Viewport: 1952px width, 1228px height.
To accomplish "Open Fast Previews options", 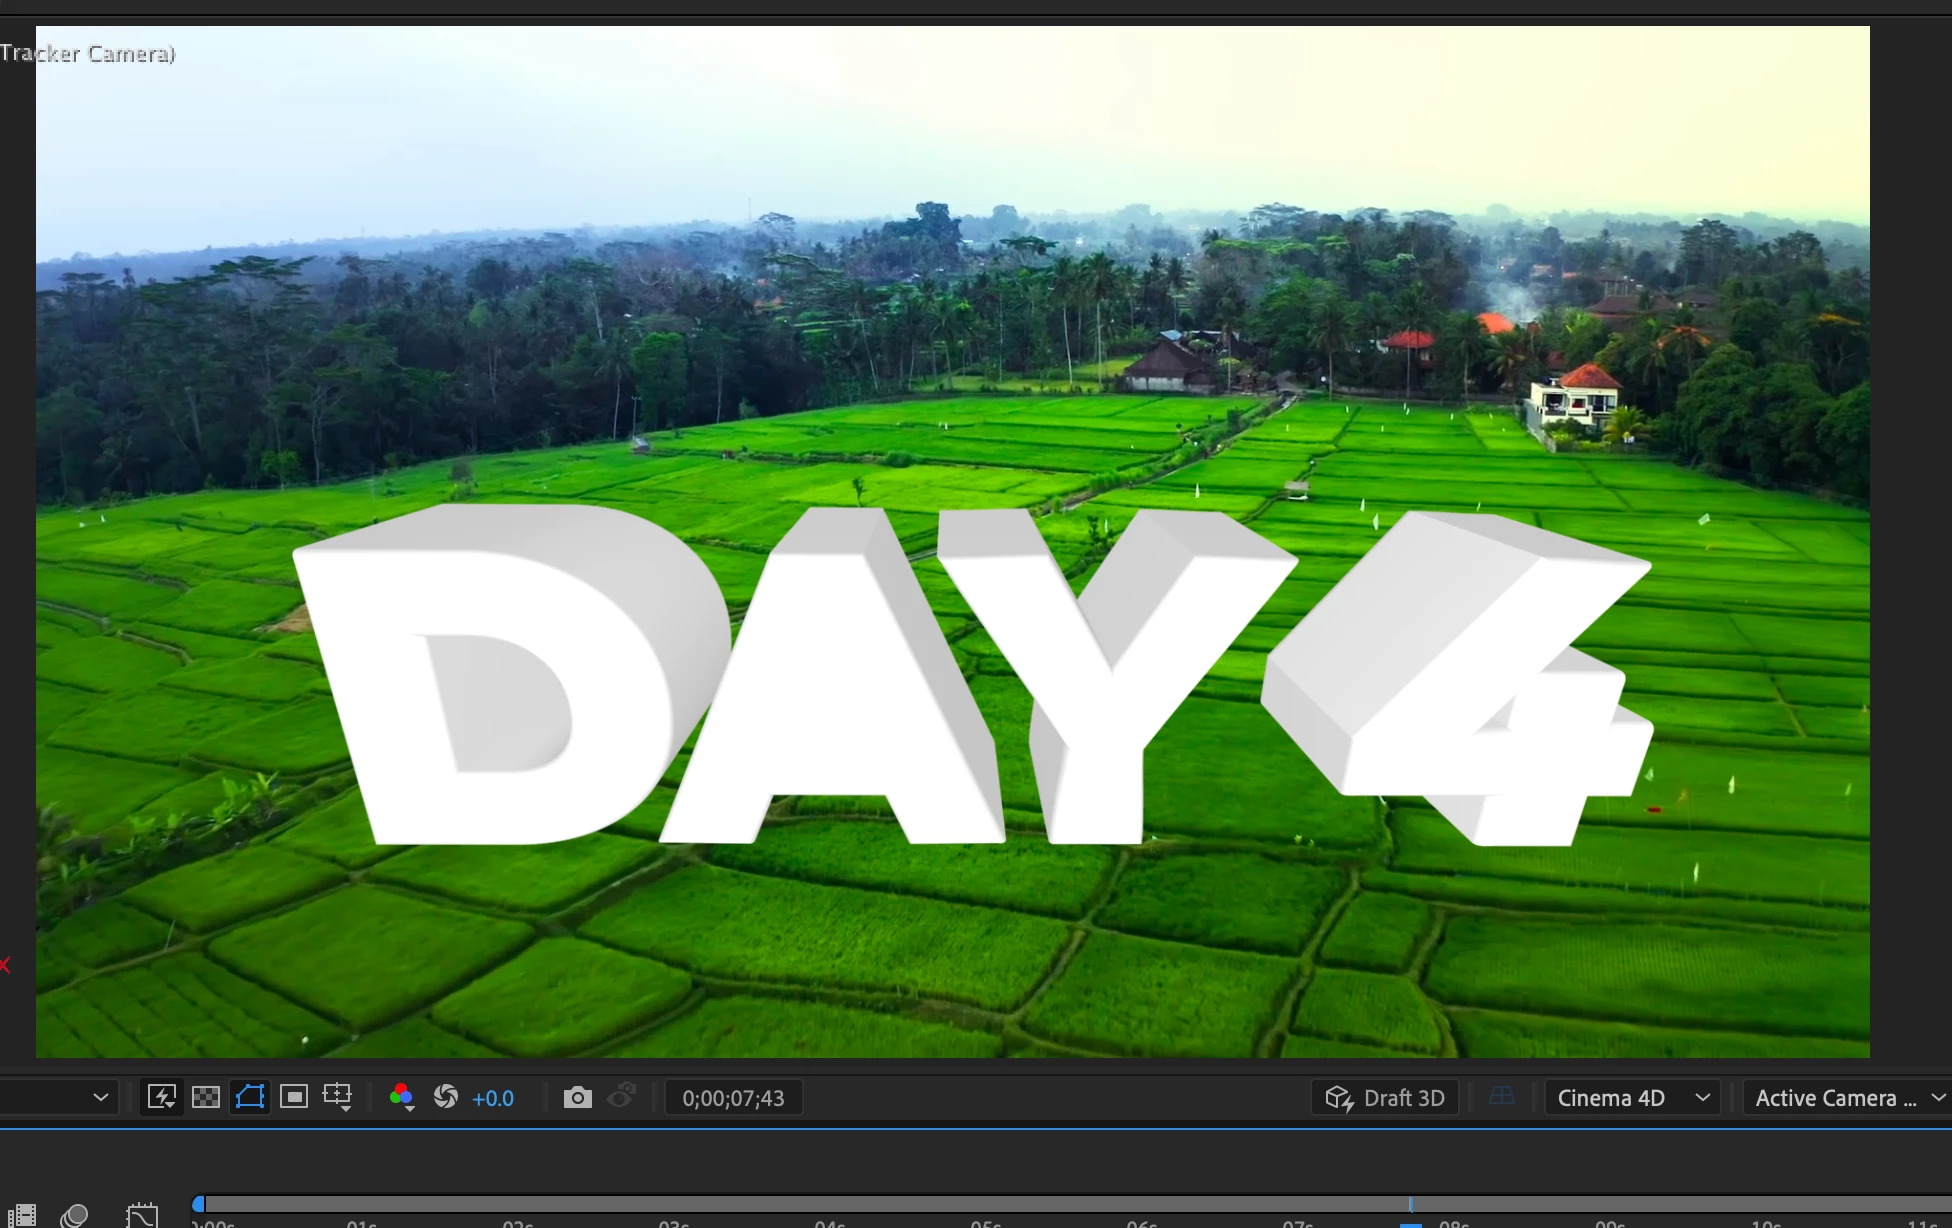I will (161, 1097).
